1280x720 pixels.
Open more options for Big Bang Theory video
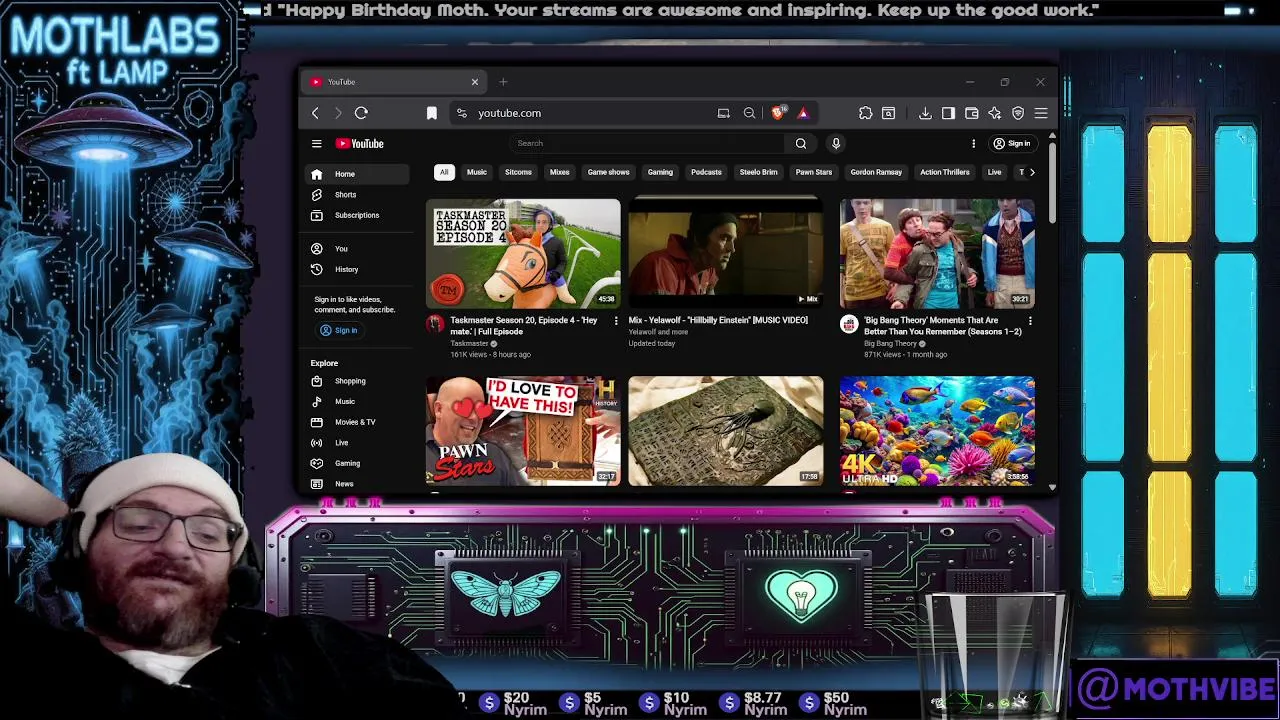click(1030, 321)
